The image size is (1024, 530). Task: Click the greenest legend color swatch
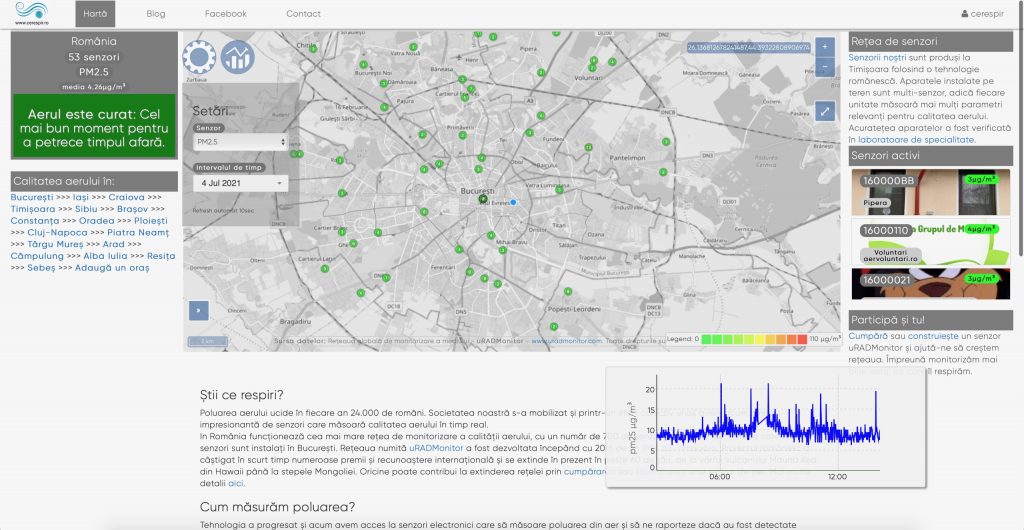(x=706, y=339)
